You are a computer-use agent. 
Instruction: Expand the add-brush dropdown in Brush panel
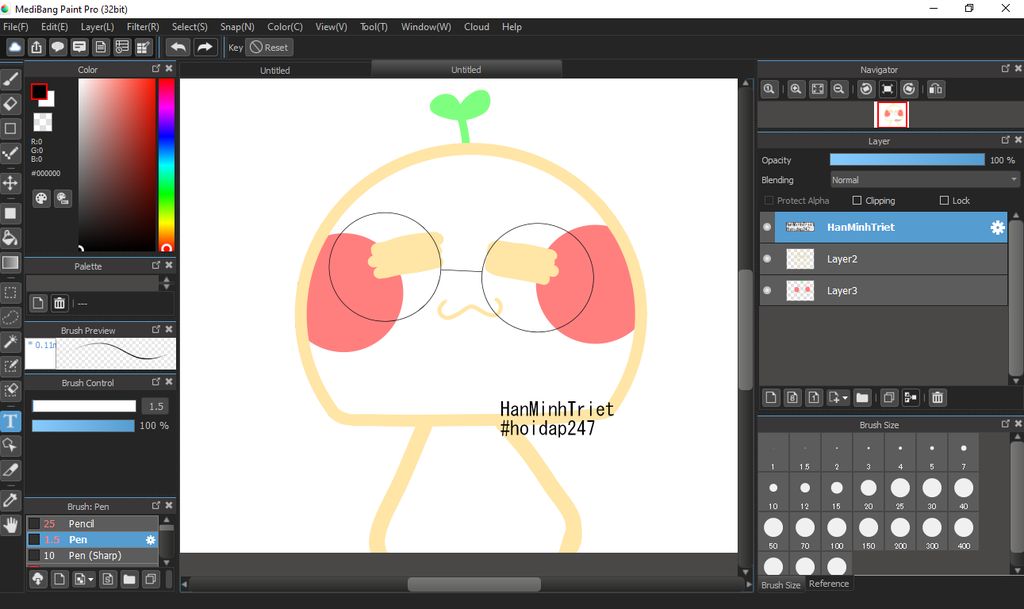pyautogui.click(x=91, y=579)
